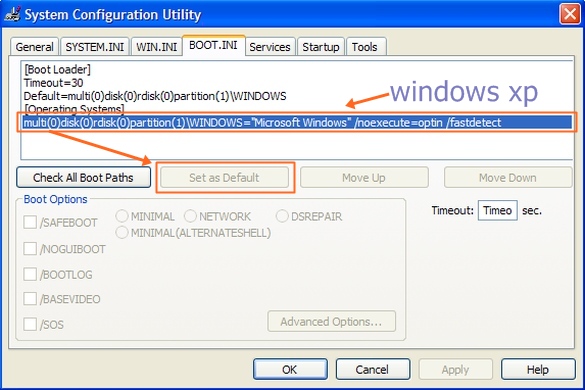Open Advanced Options dialog
Image resolution: width=585 pixels, height=390 pixels.
(x=331, y=321)
